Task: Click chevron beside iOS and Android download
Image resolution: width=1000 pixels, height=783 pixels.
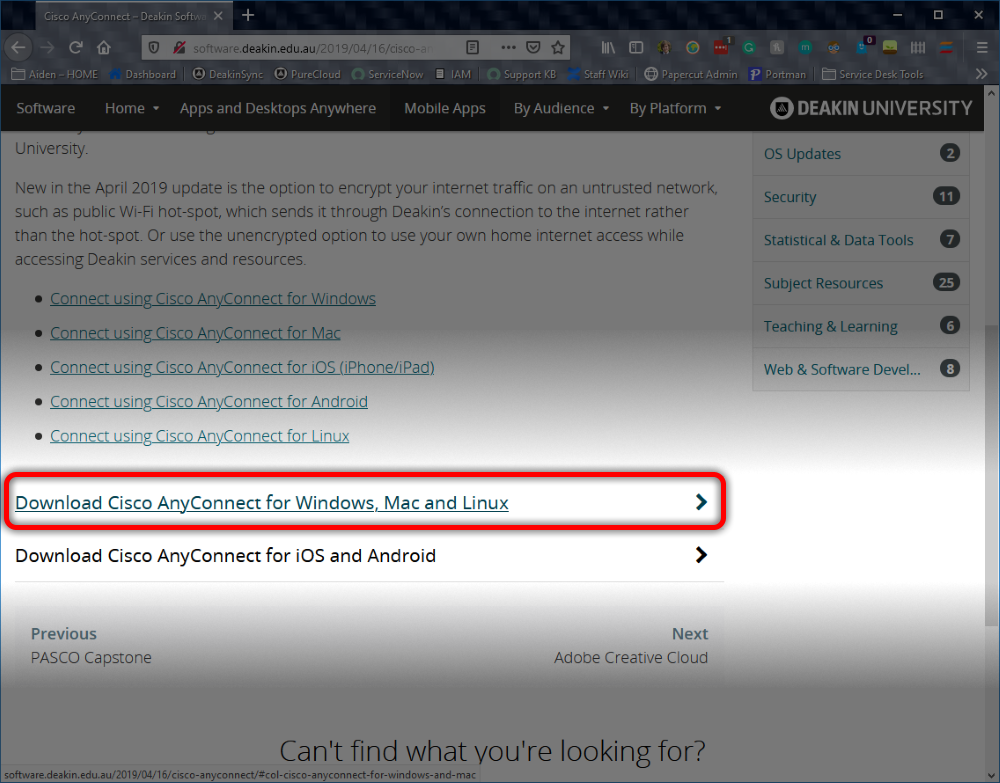Action: (x=701, y=555)
